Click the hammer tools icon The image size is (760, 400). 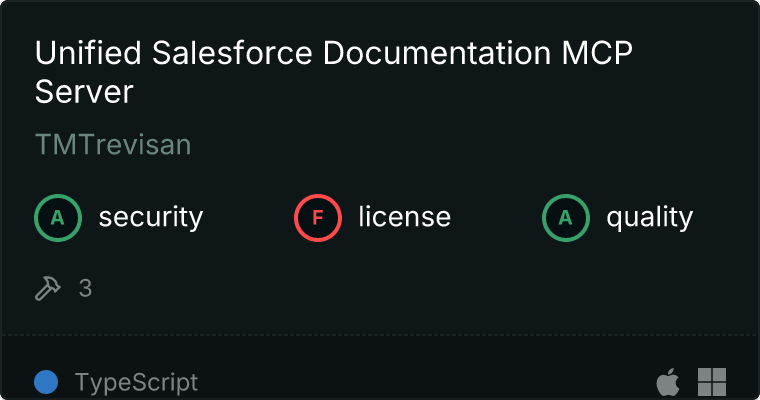47,288
